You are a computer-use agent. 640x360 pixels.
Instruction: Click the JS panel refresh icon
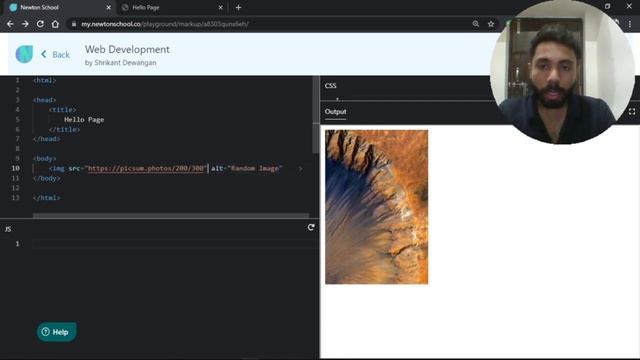pyautogui.click(x=311, y=227)
